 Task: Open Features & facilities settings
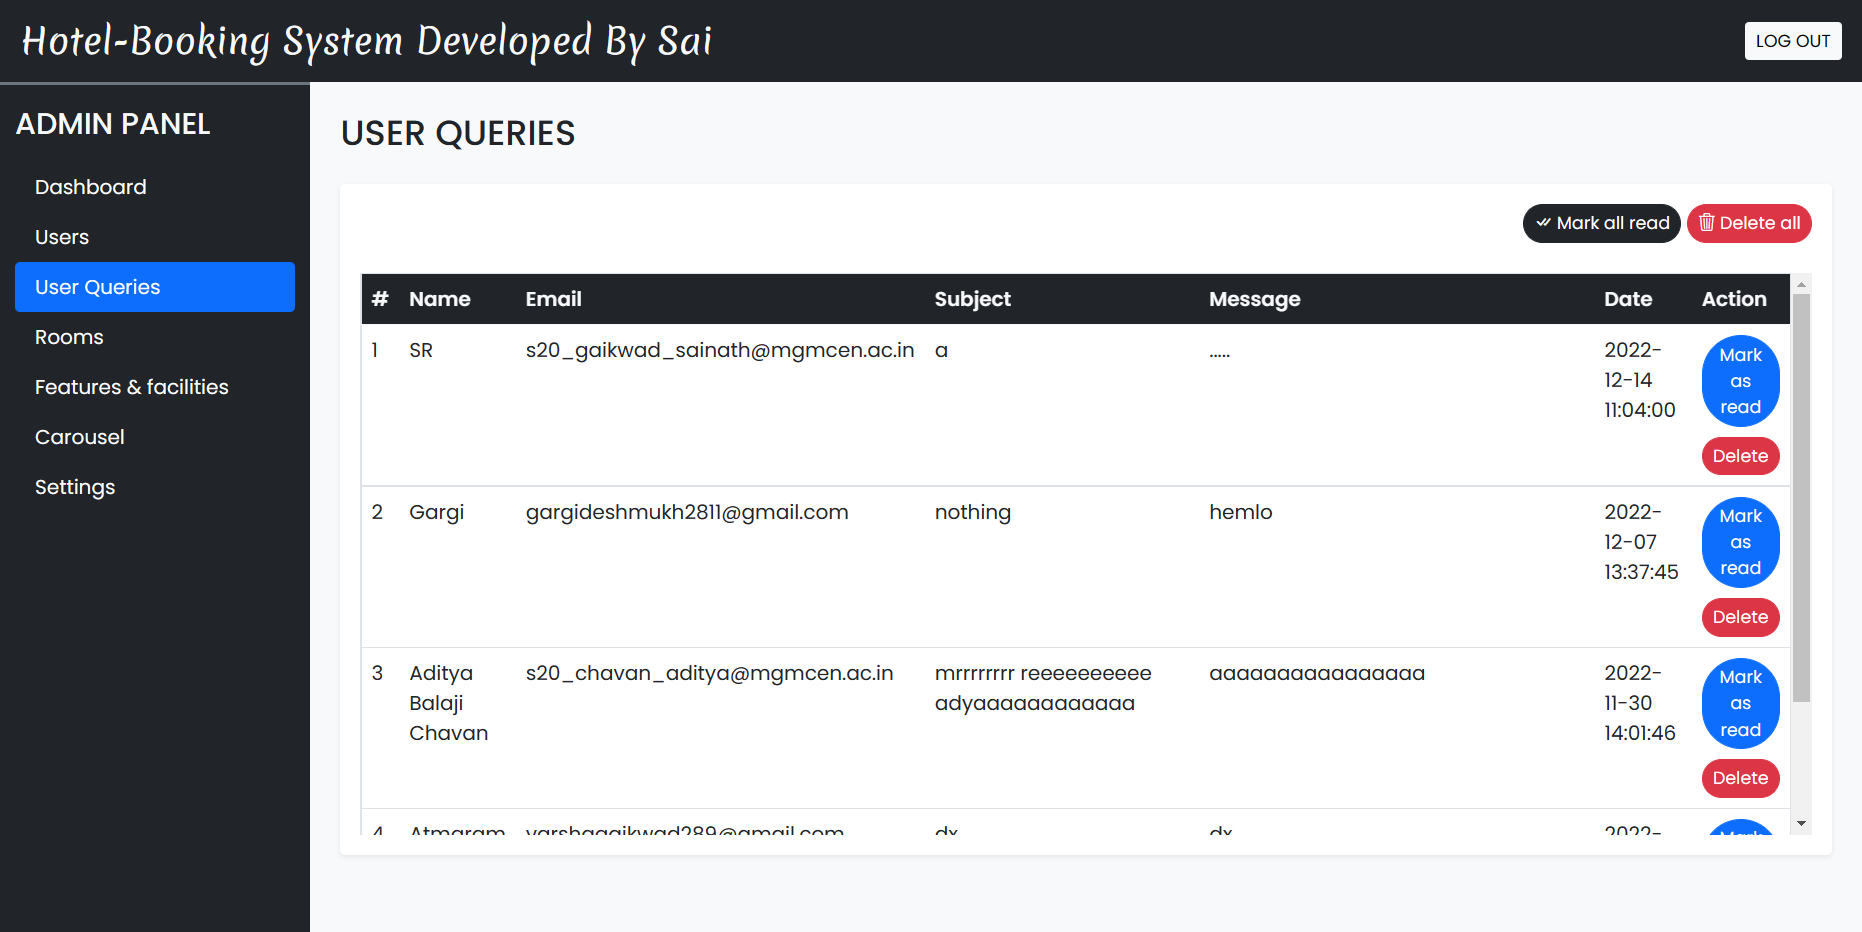tap(131, 387)
